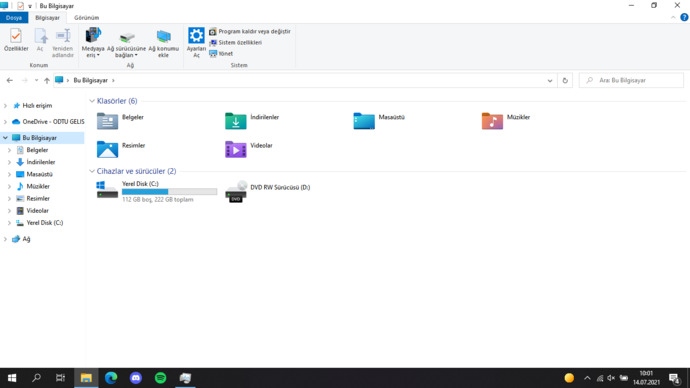Select OneDrive - ODTU GELIS in sidebar
Screen dimensions: 690x388
(x=53, y=122)
